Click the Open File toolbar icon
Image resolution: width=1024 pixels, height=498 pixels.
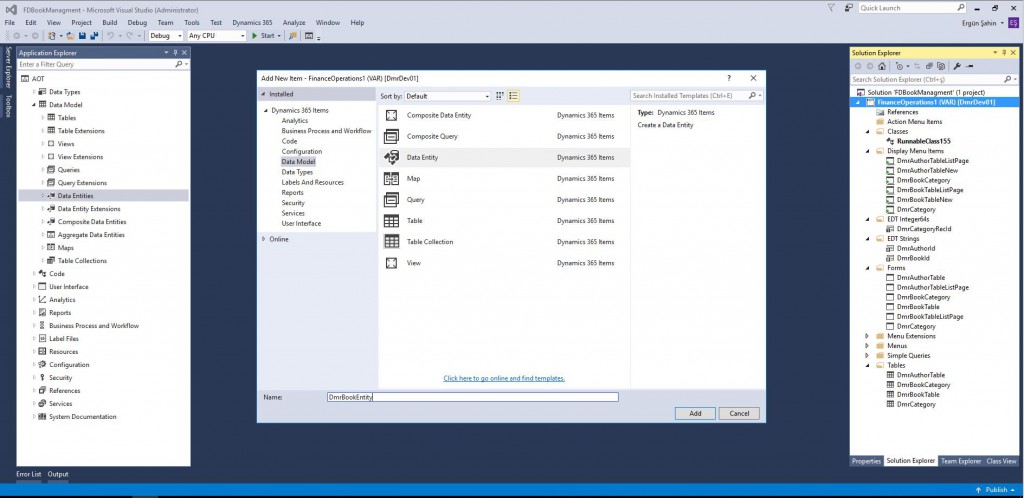pyautogui.click(x=71, y=36)
